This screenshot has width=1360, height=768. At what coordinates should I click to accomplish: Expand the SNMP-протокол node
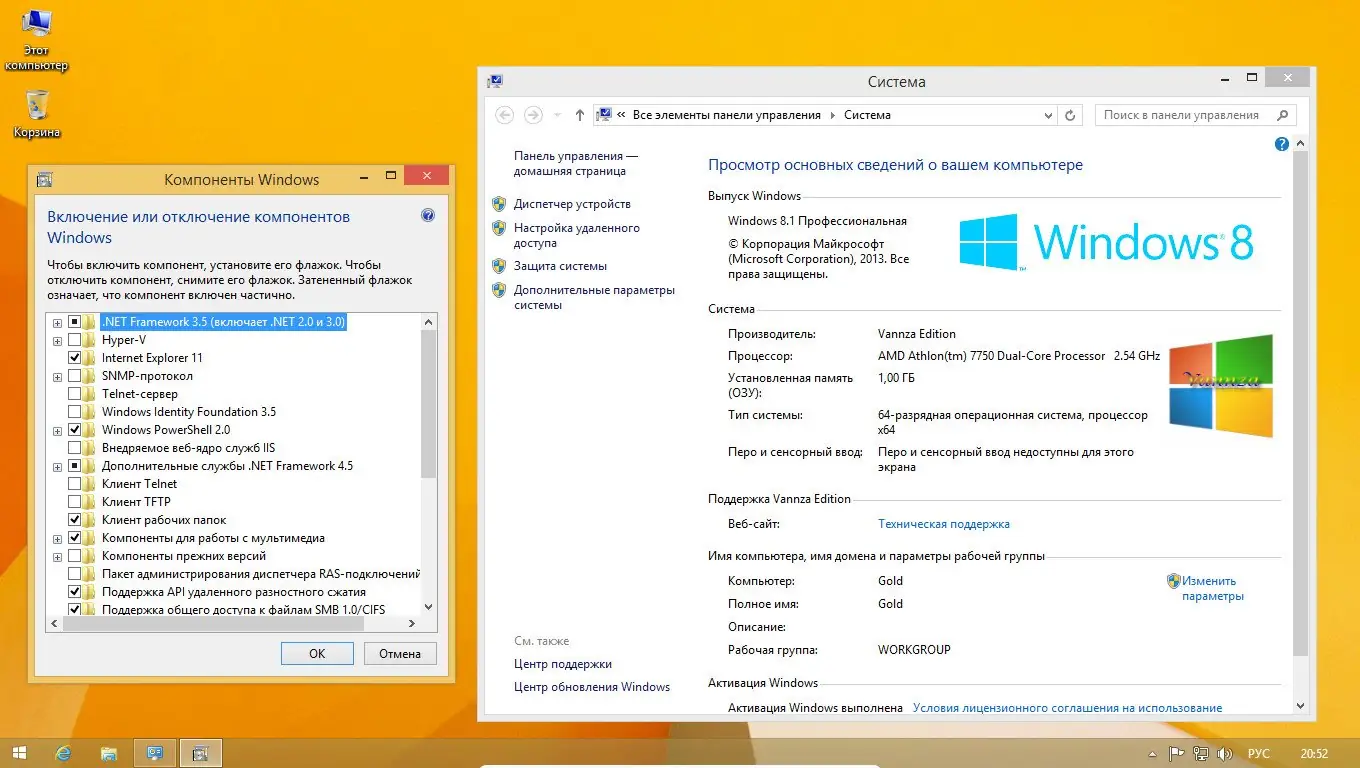(x=58, y=377)
